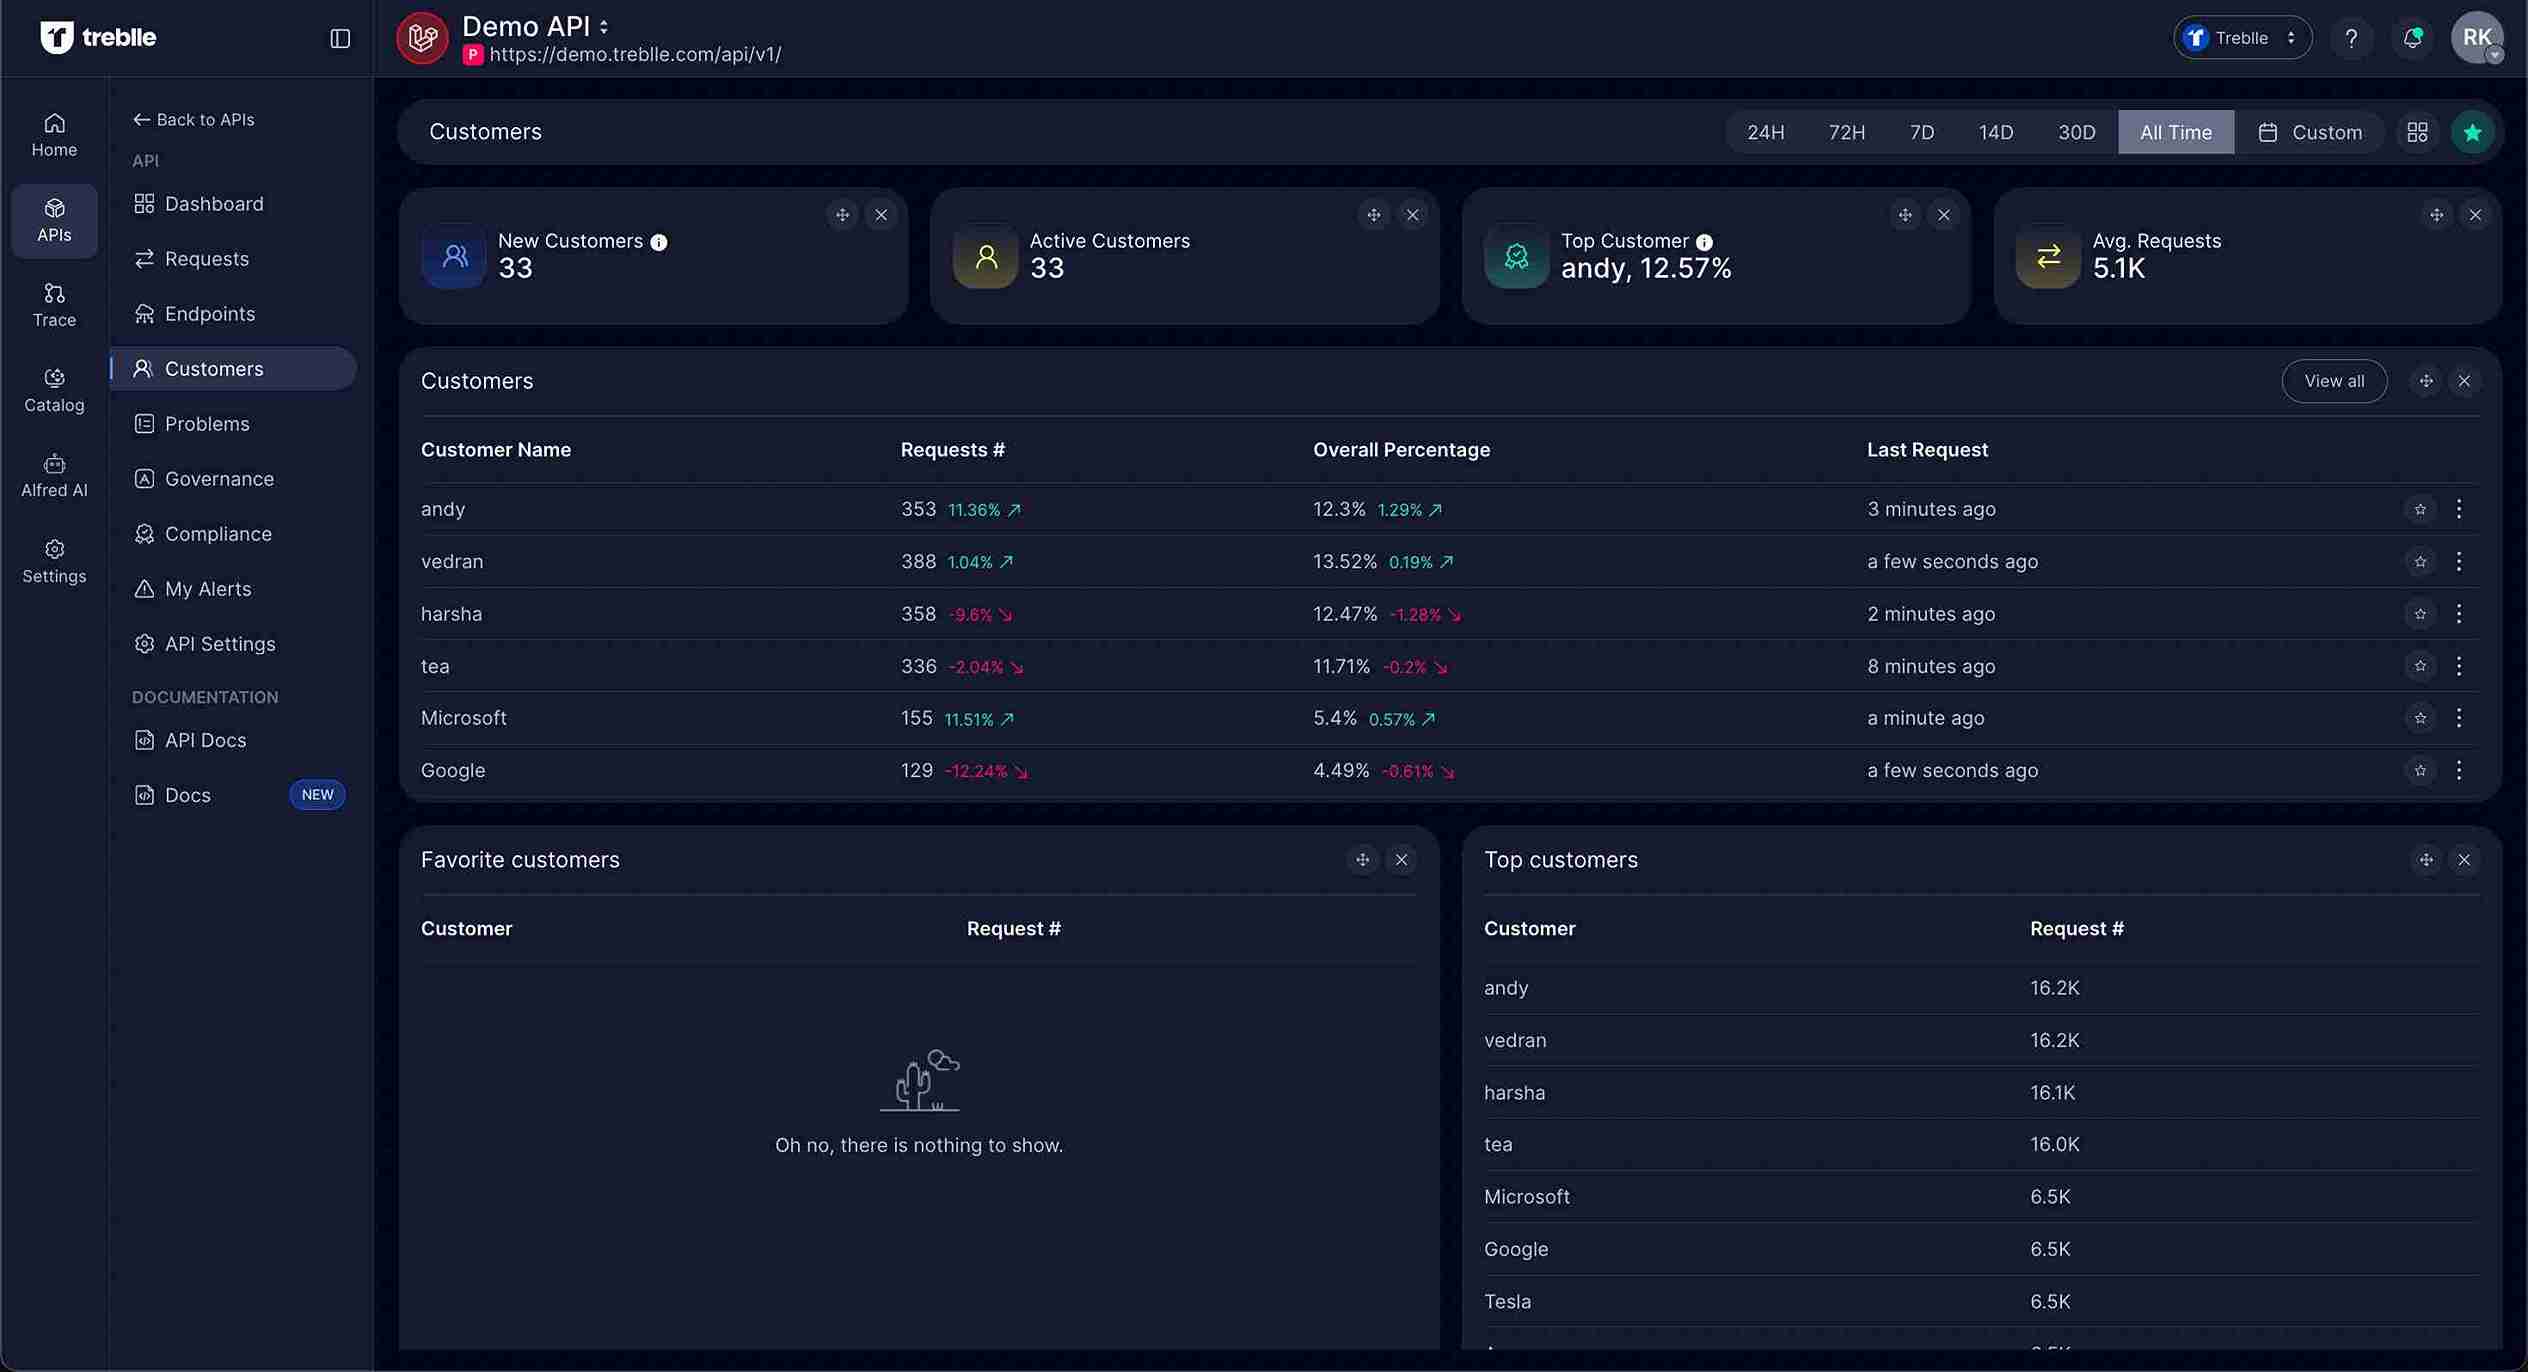Star the customer vedran in the list

[x=2419, y=561]
